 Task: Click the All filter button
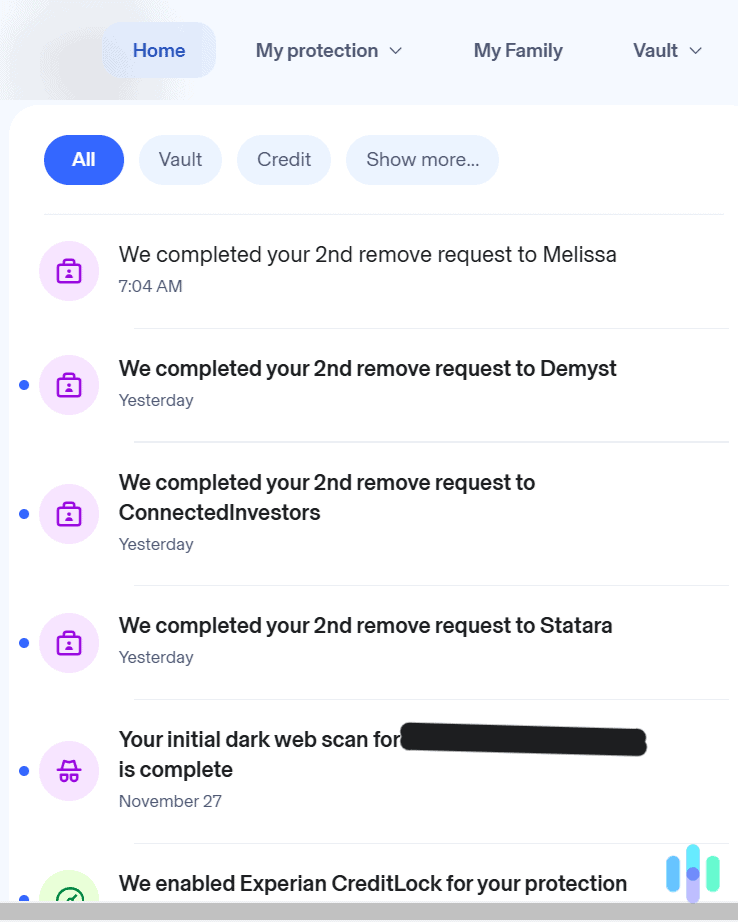point(83,160)
